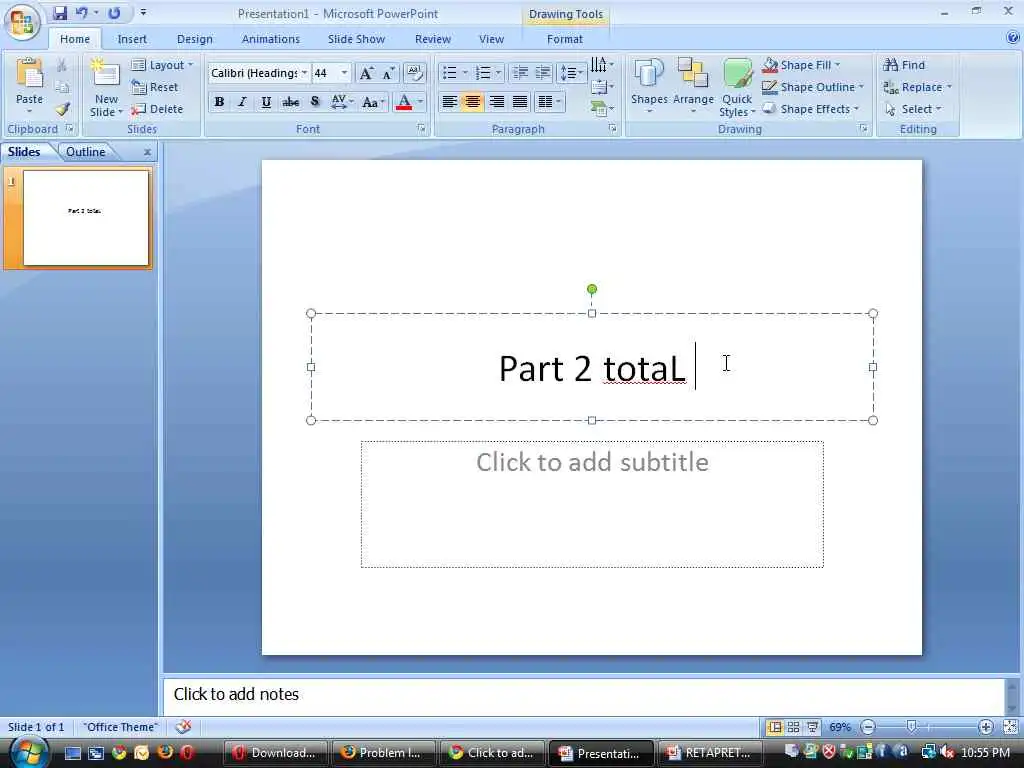The width and height of the screenshot is (1024, 768).
Task: Add a New Slide
Action: tap(106, 88)
